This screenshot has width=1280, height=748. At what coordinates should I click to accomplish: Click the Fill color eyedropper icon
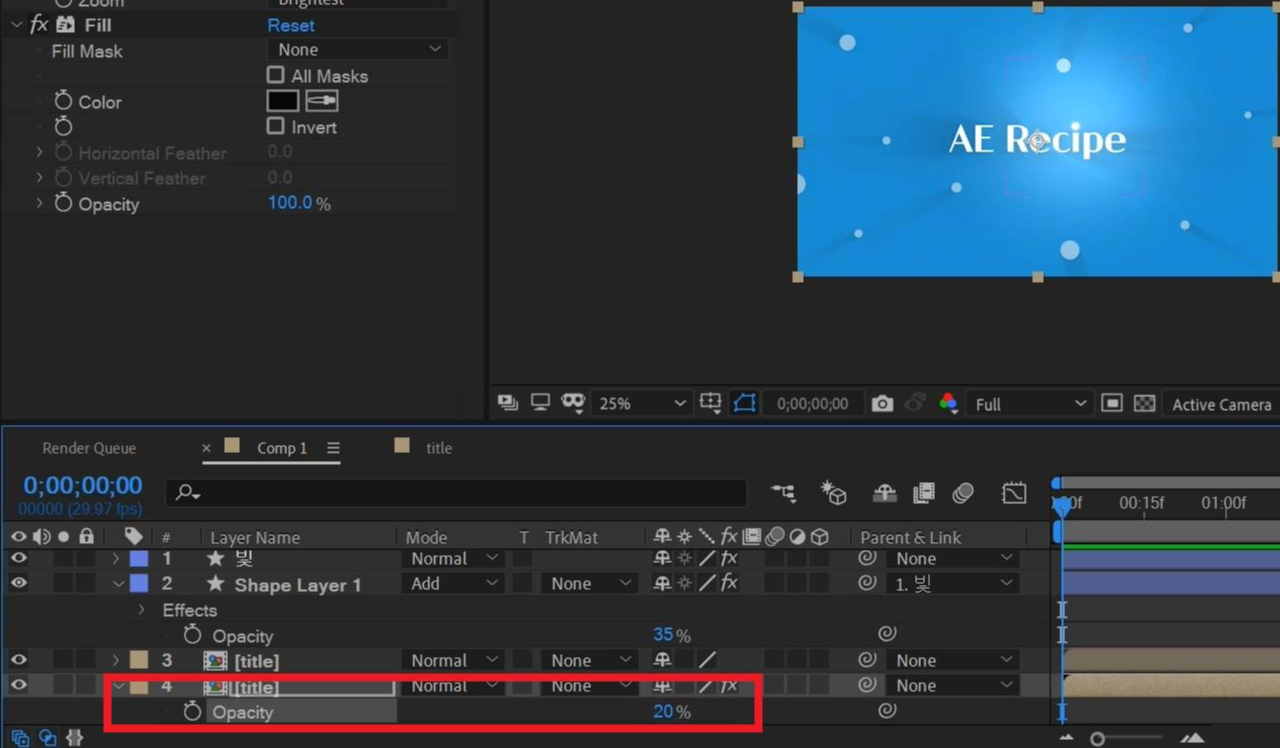click(321, 101)
